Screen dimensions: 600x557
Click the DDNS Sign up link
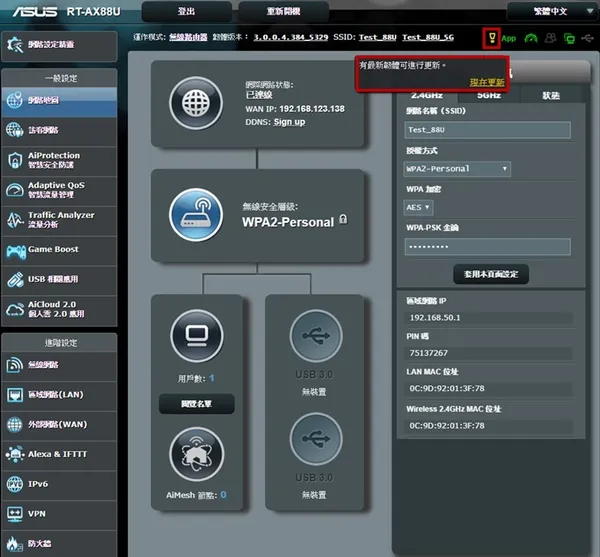coord(289,122)
